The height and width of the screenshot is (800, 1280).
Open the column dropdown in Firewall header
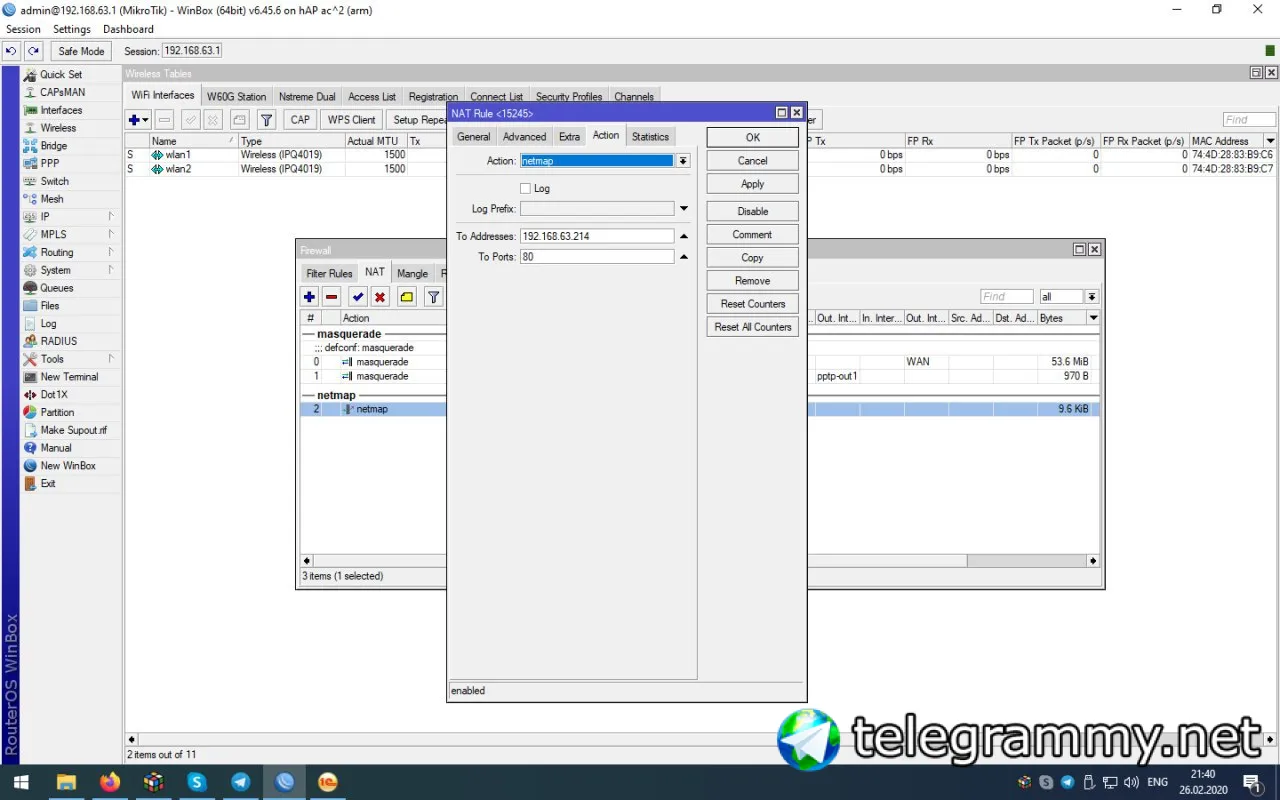tap(1093, 318)
